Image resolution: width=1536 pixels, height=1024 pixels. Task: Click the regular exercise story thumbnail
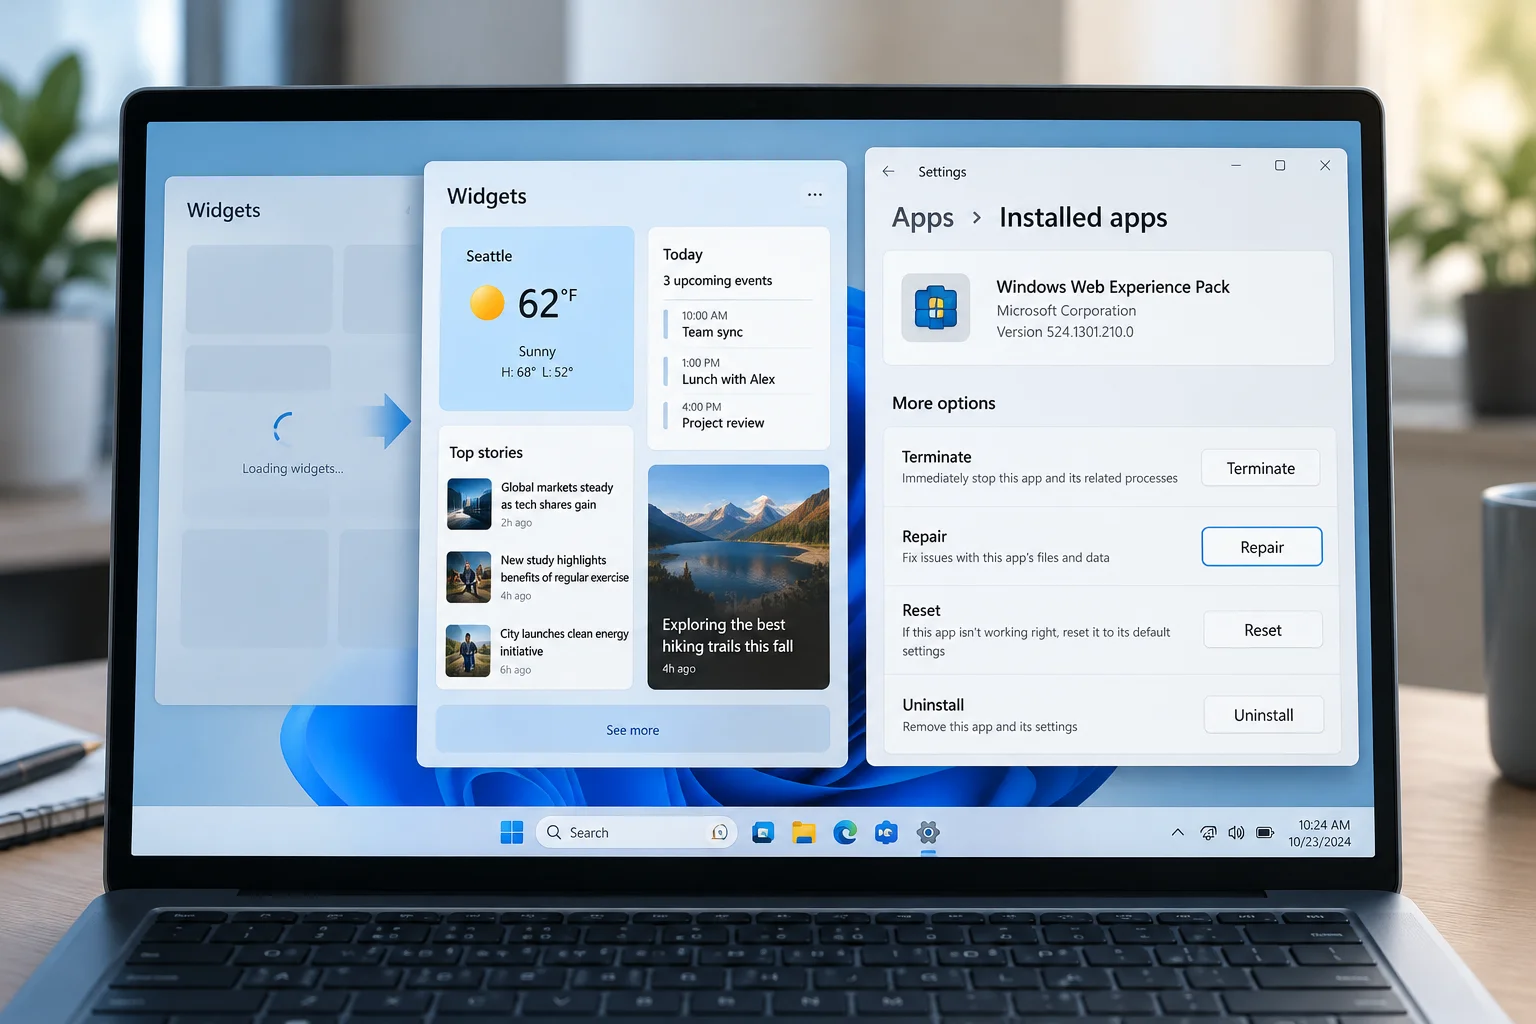469,577
